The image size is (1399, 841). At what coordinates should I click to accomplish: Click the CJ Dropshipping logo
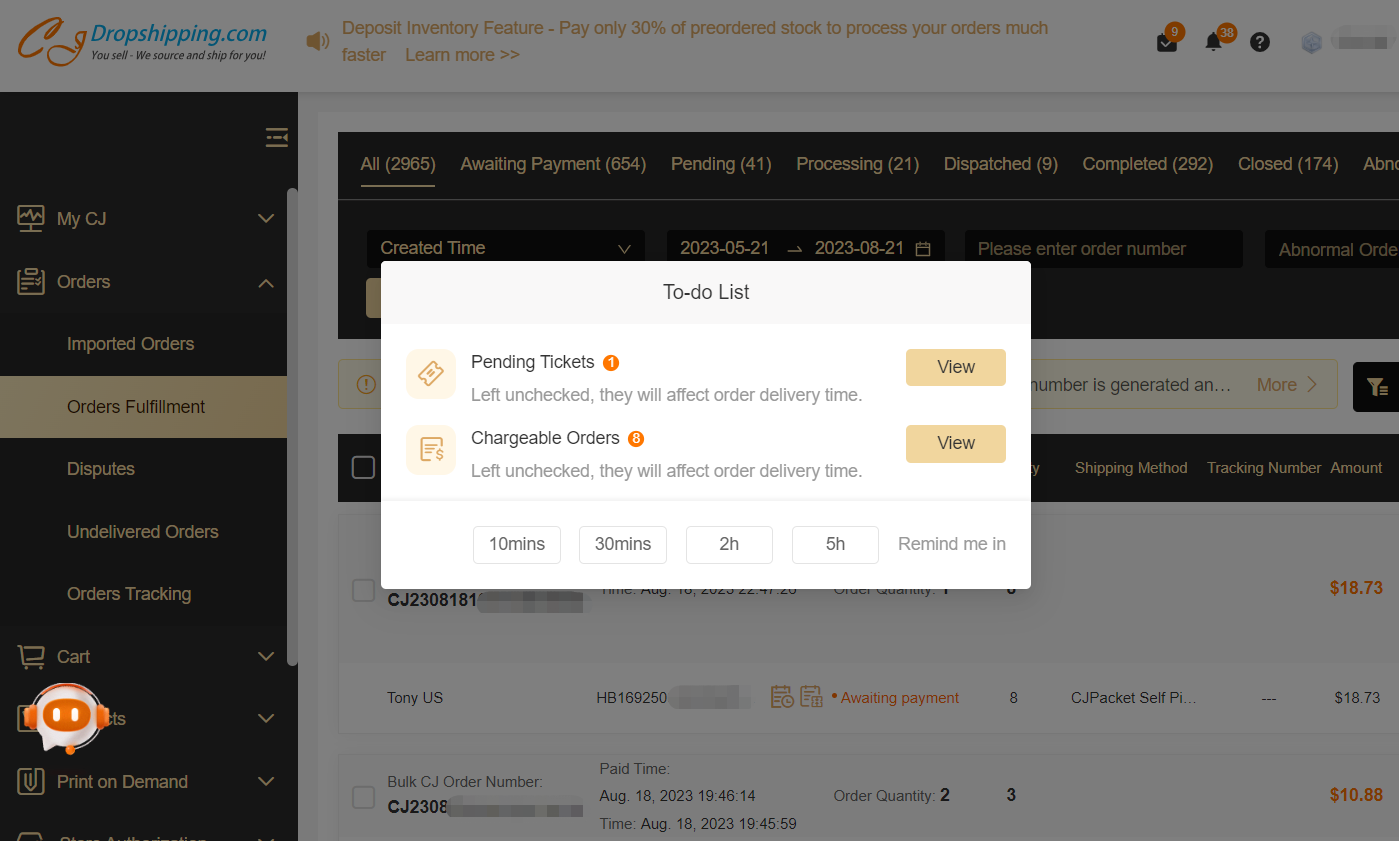[142, 42]
